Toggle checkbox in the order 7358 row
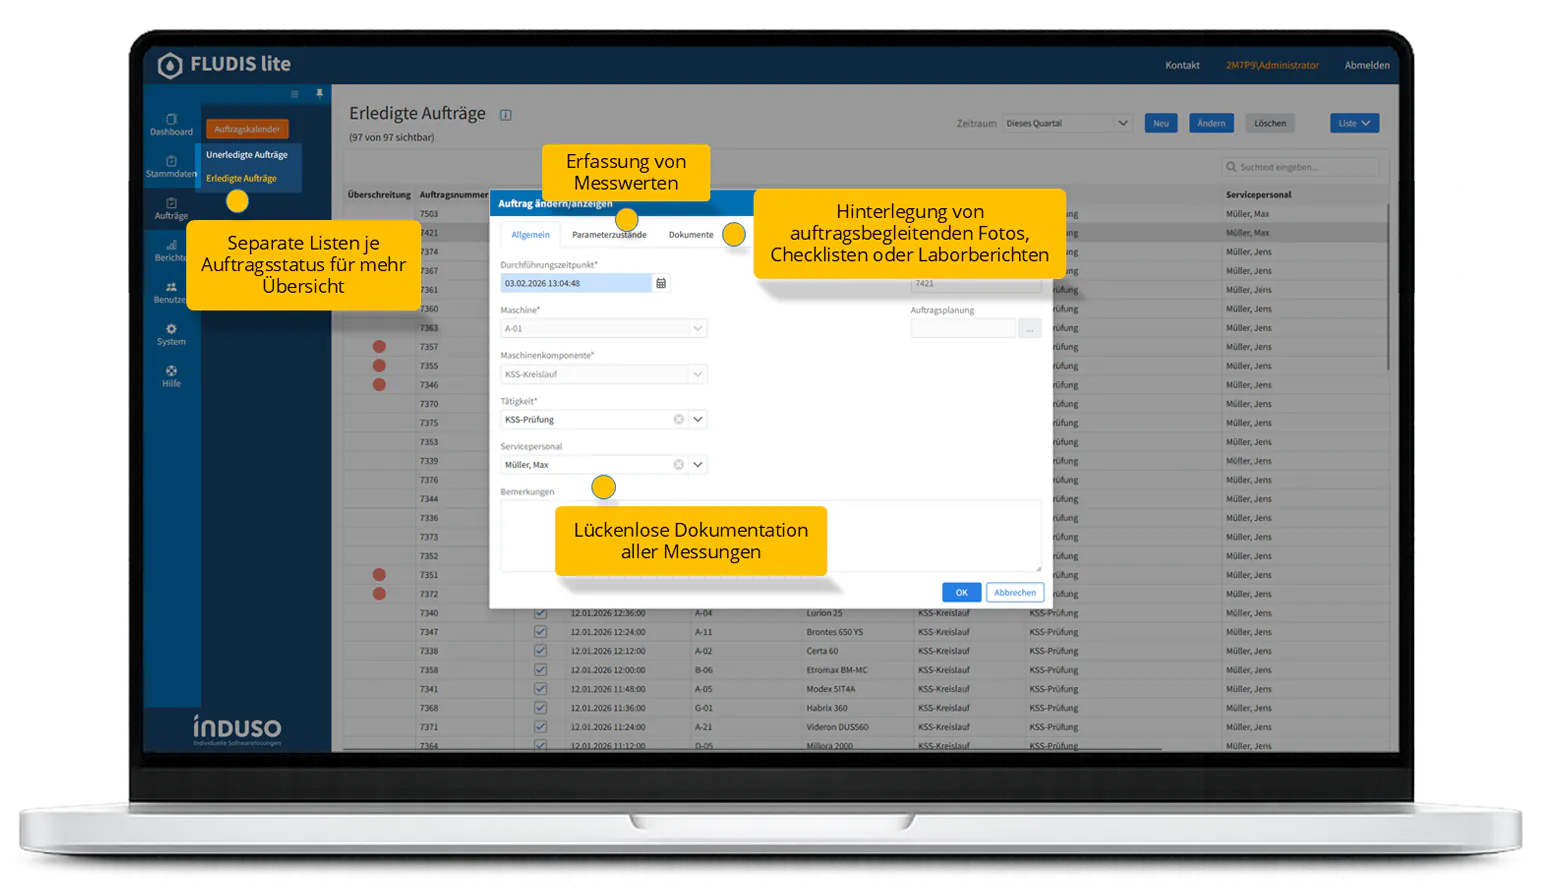This screenshot has height=888, width=1541. pos(540,670)
